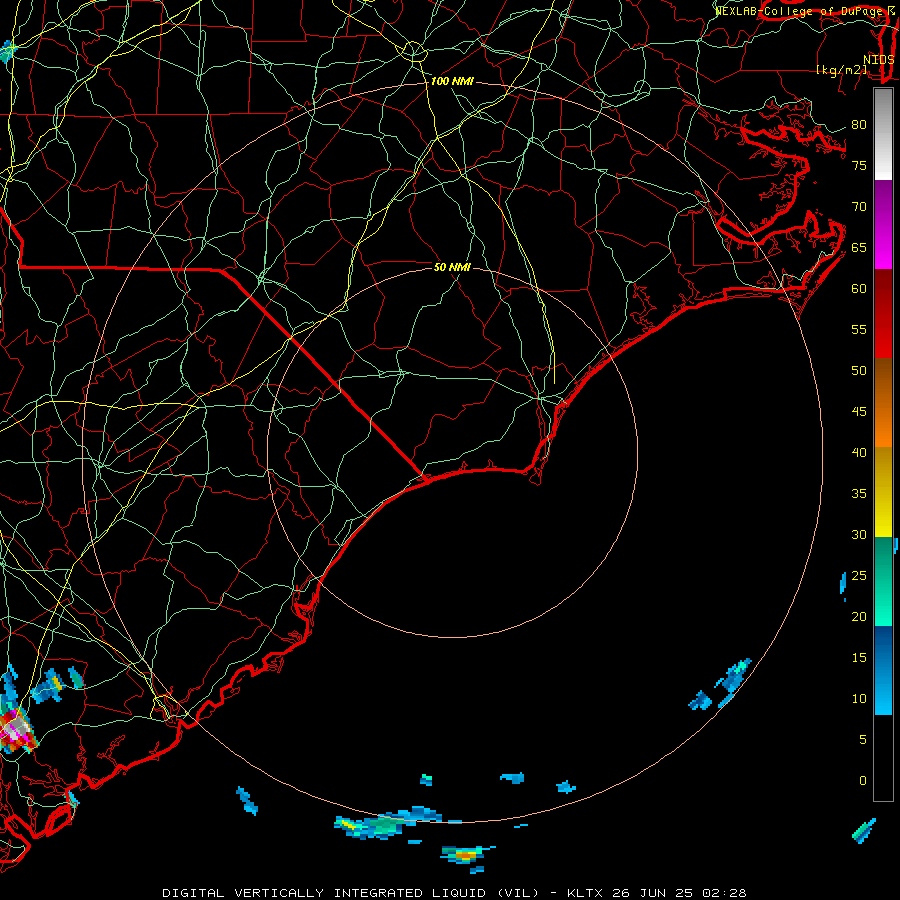Select the white-gray segment of the color scale
Image resolution: width=900 pixels, height=900 pixels.
coord(883,134)
